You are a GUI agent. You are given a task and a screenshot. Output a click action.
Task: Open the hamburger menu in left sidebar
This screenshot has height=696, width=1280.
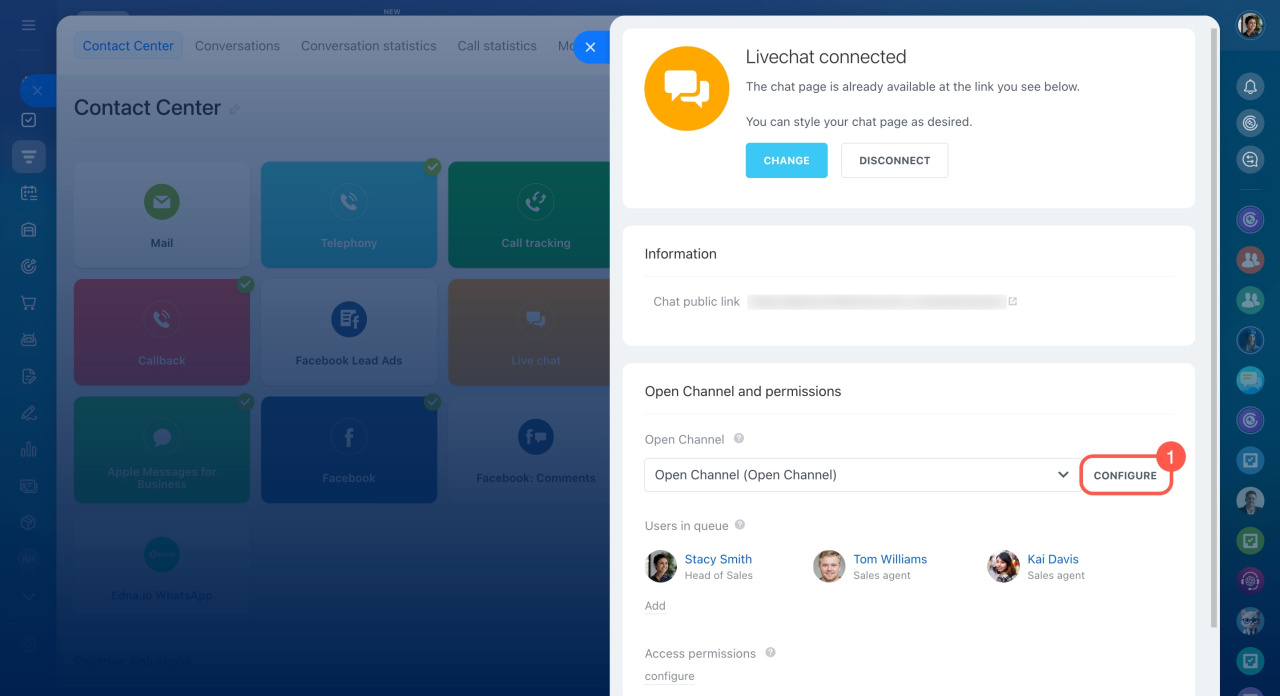pos(28,25)
